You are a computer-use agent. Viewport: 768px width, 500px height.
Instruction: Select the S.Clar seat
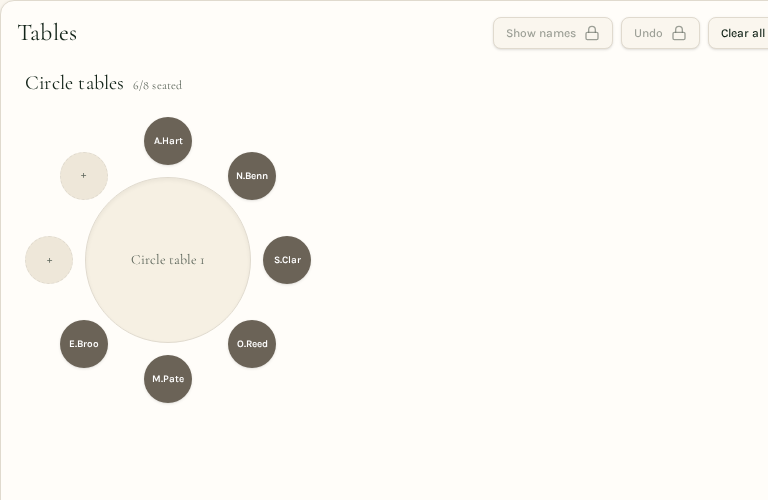point(287,260)
